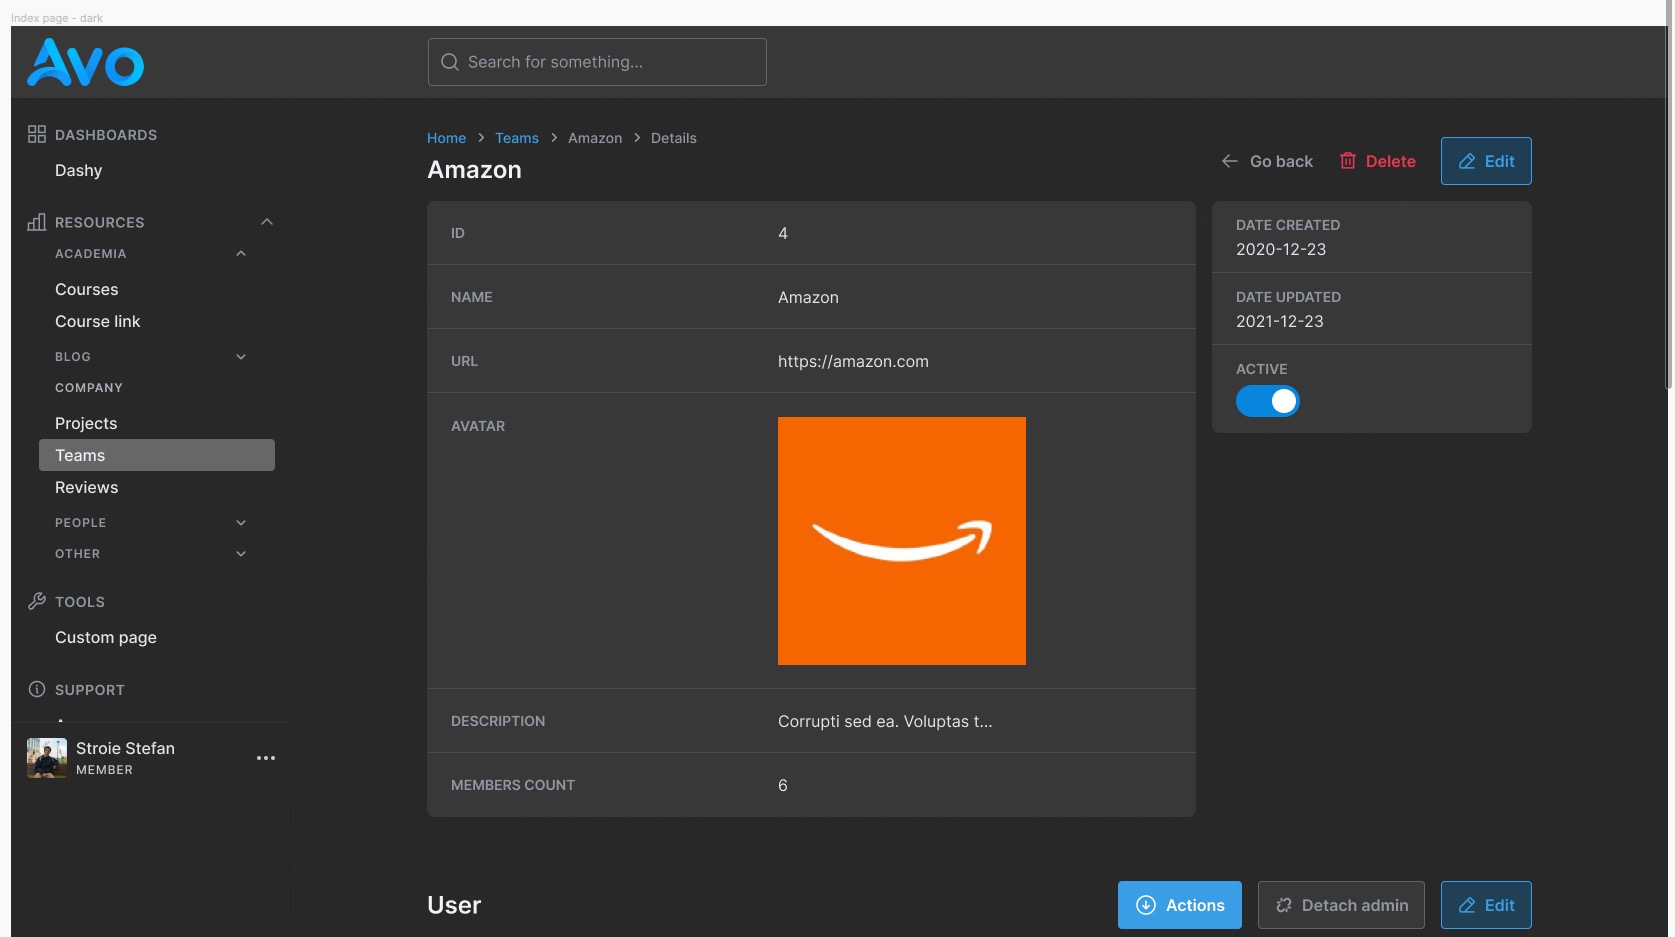The width and height of the screenshot is (1675, 937).
Task: Click the Date Created value 2020-12-23
Action: [1281, 249]
